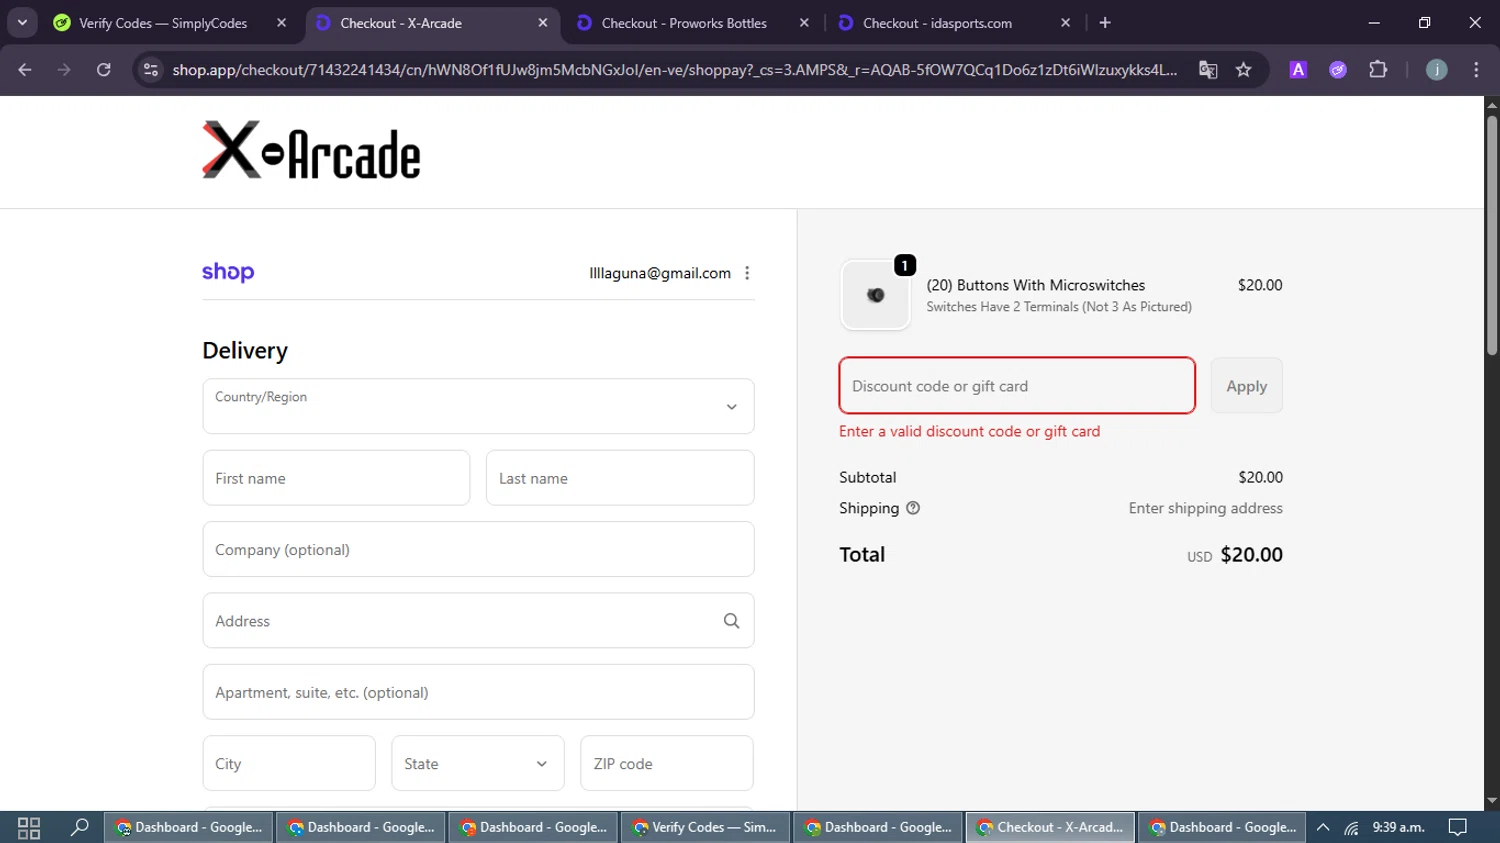
Task: Open Chrome's three-dot menu
Action: [x=1476, y=69]
